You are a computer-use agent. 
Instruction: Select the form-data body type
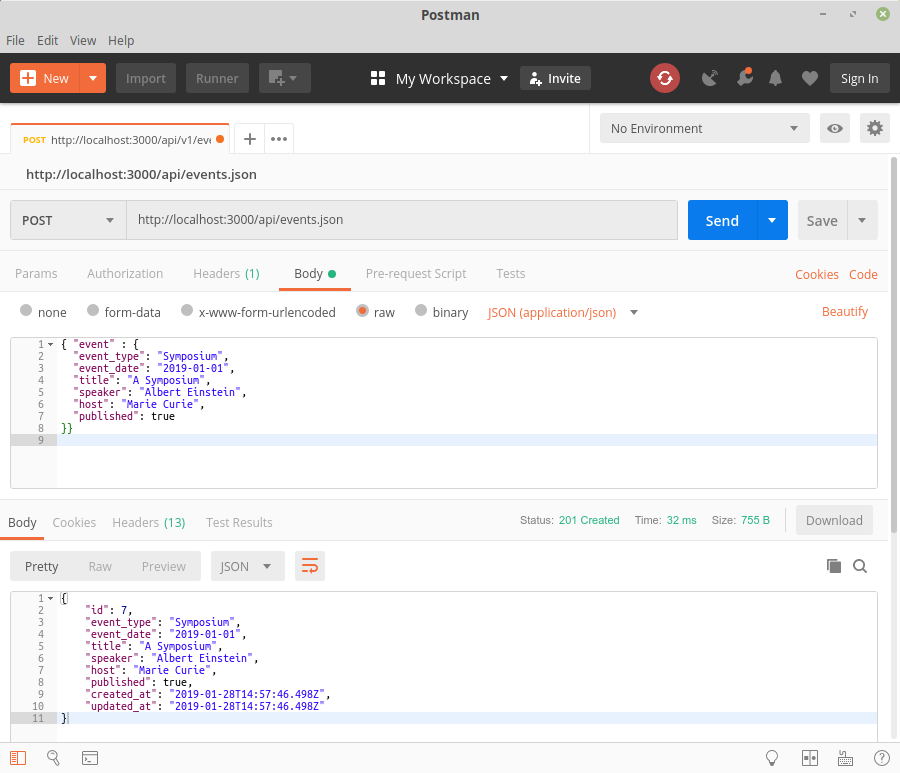pos(94,312)
